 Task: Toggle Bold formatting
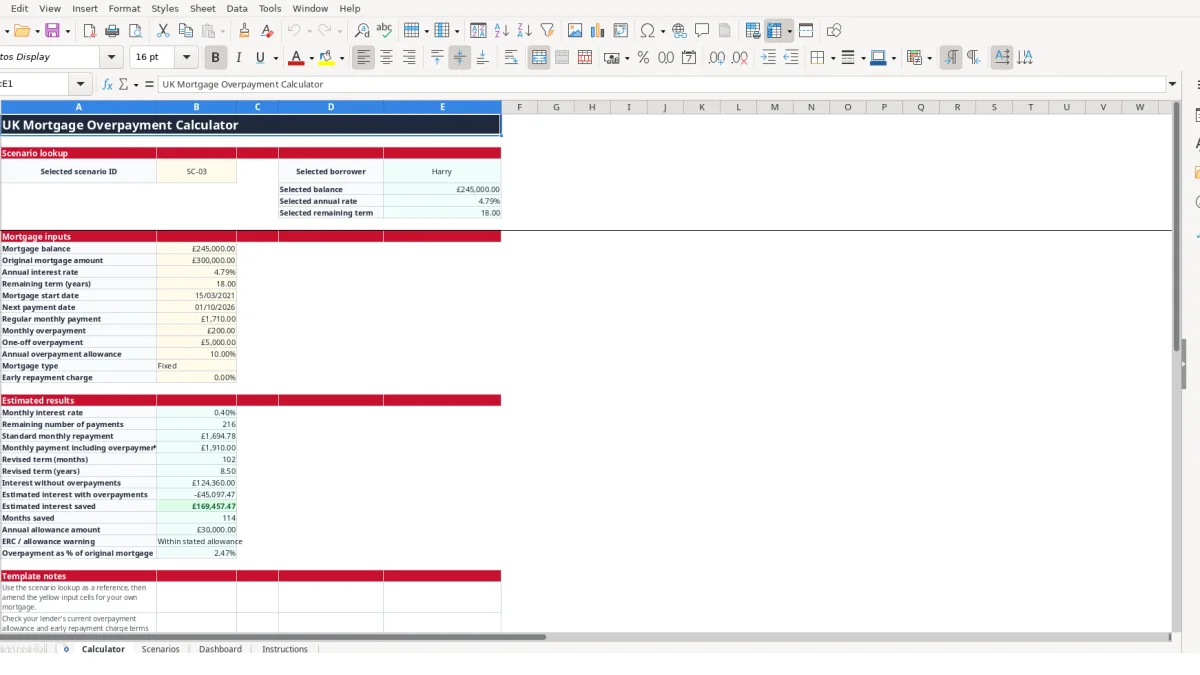(x=215, y=58)
